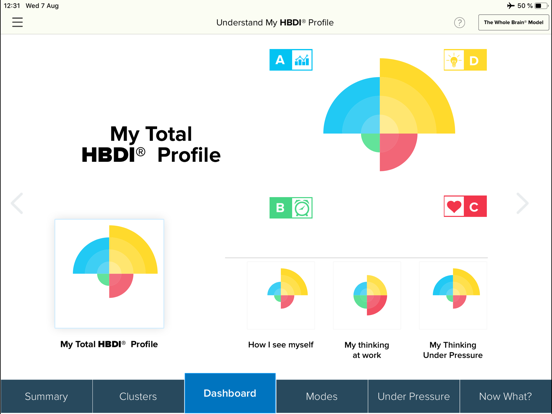
Task: Switch to the Summary tab
Action: pos(46,396)
